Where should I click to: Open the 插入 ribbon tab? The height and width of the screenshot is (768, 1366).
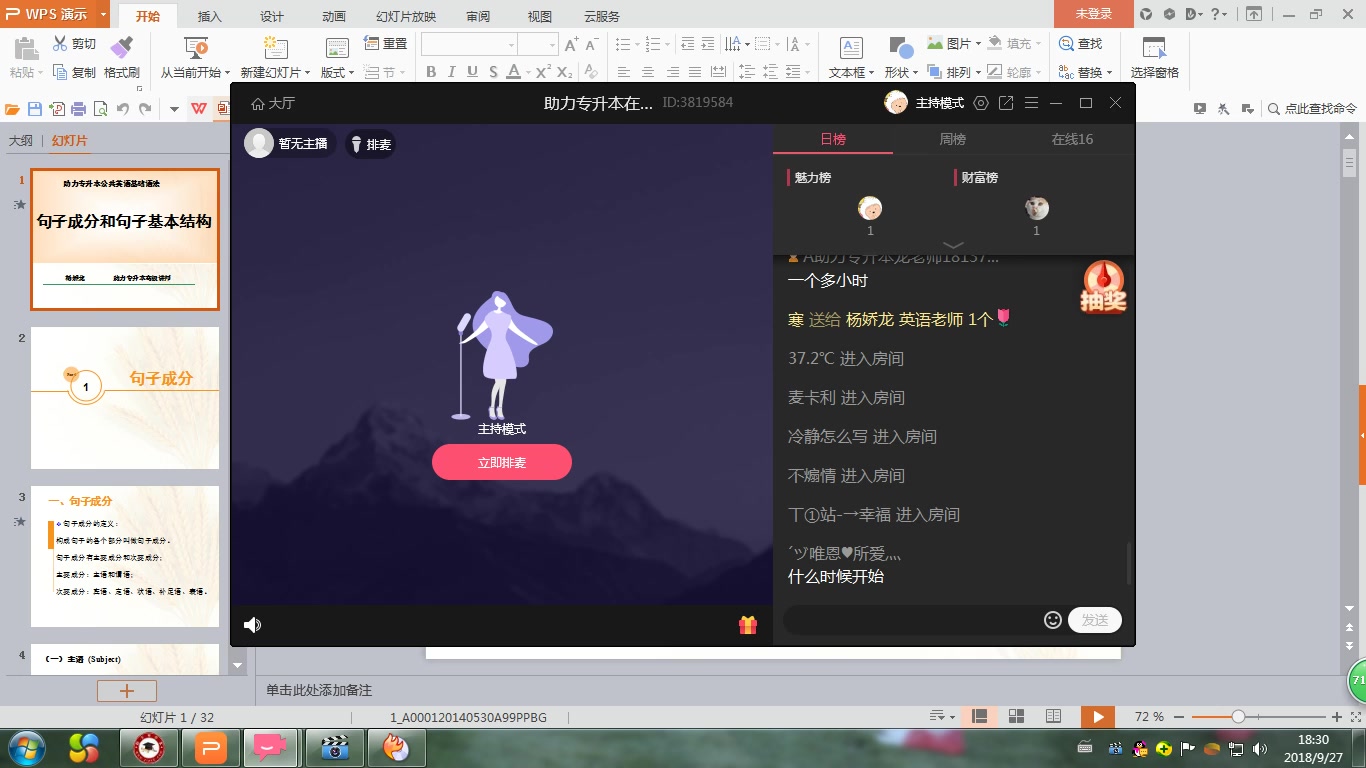pos(210,16)
